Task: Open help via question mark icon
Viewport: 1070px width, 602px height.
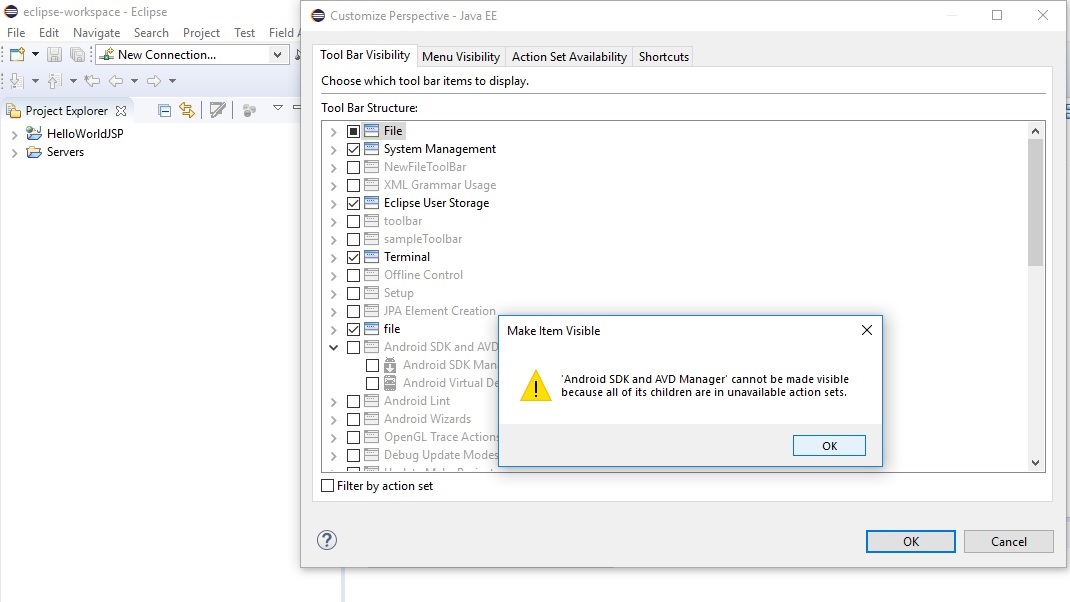Action: (x=327, y=541)
